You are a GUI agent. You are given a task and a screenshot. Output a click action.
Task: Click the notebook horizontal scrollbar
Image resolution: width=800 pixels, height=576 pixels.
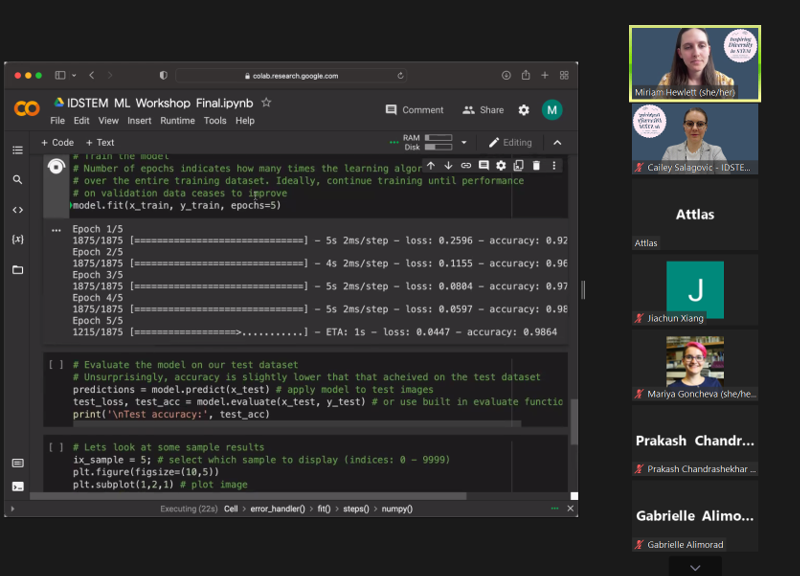pyautogui.click(x=248, y=496)
